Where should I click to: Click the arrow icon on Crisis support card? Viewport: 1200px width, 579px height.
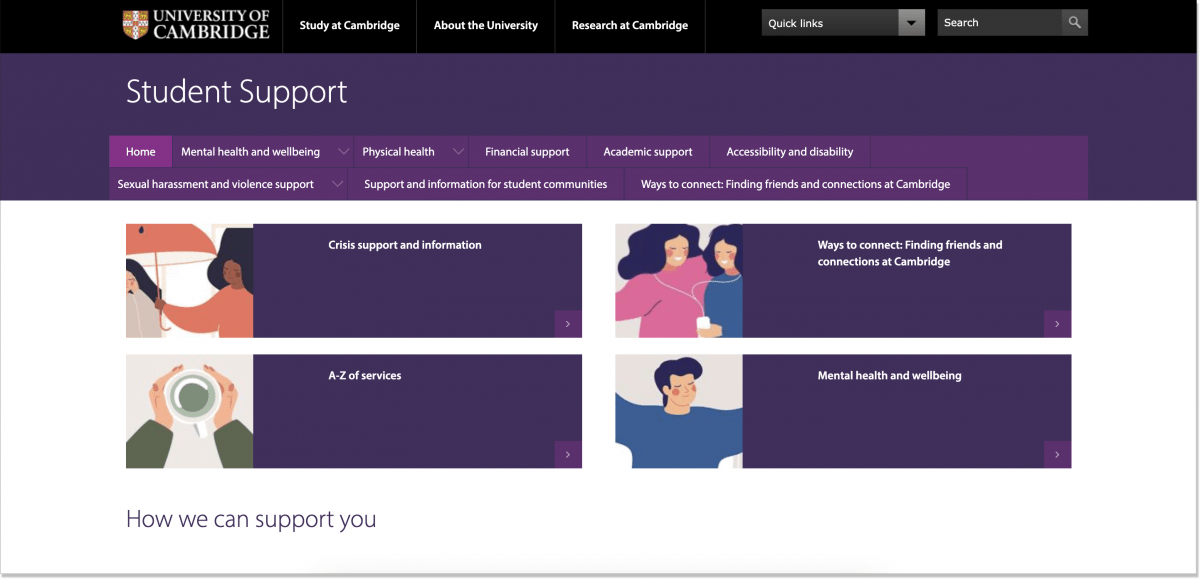tap(567, 323)
